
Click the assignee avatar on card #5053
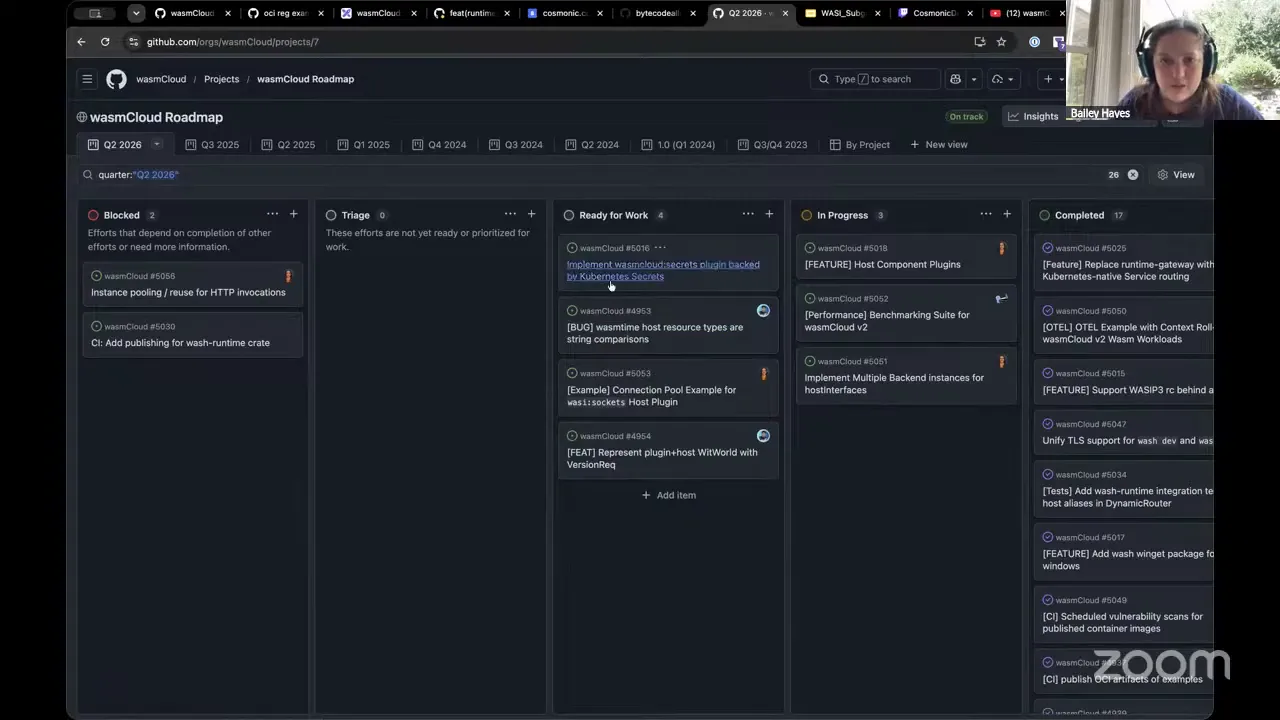(x=764, y=374)
